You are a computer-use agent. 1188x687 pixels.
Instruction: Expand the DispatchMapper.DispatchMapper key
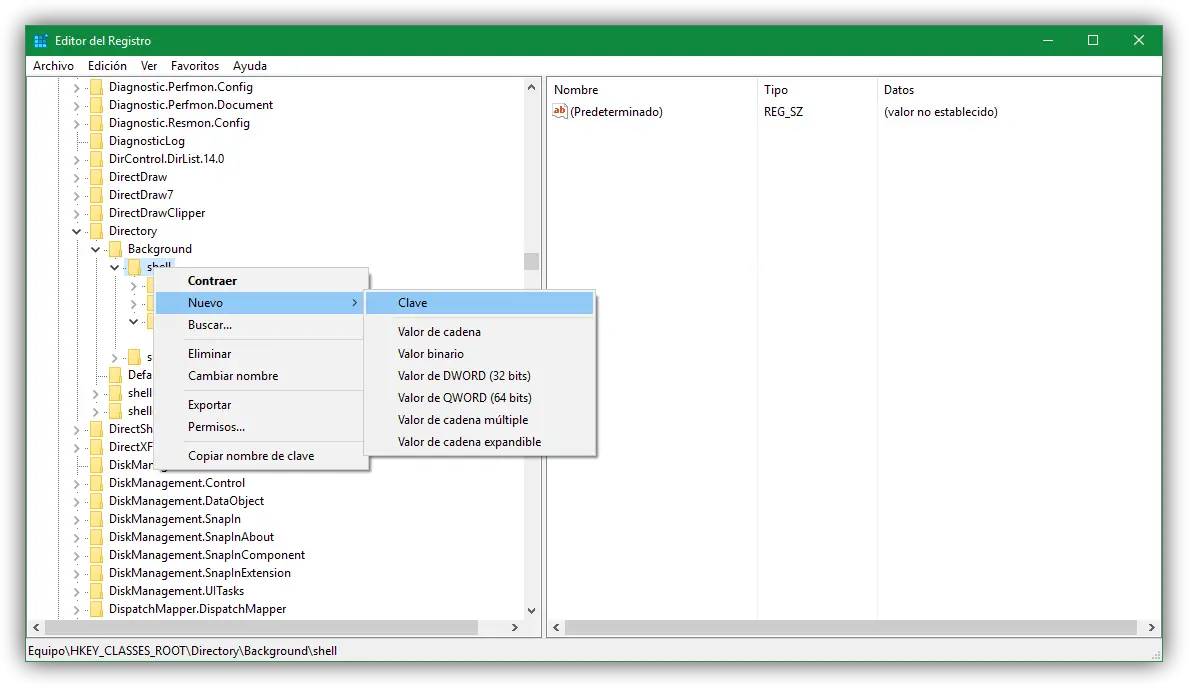[x=77, y=610]
